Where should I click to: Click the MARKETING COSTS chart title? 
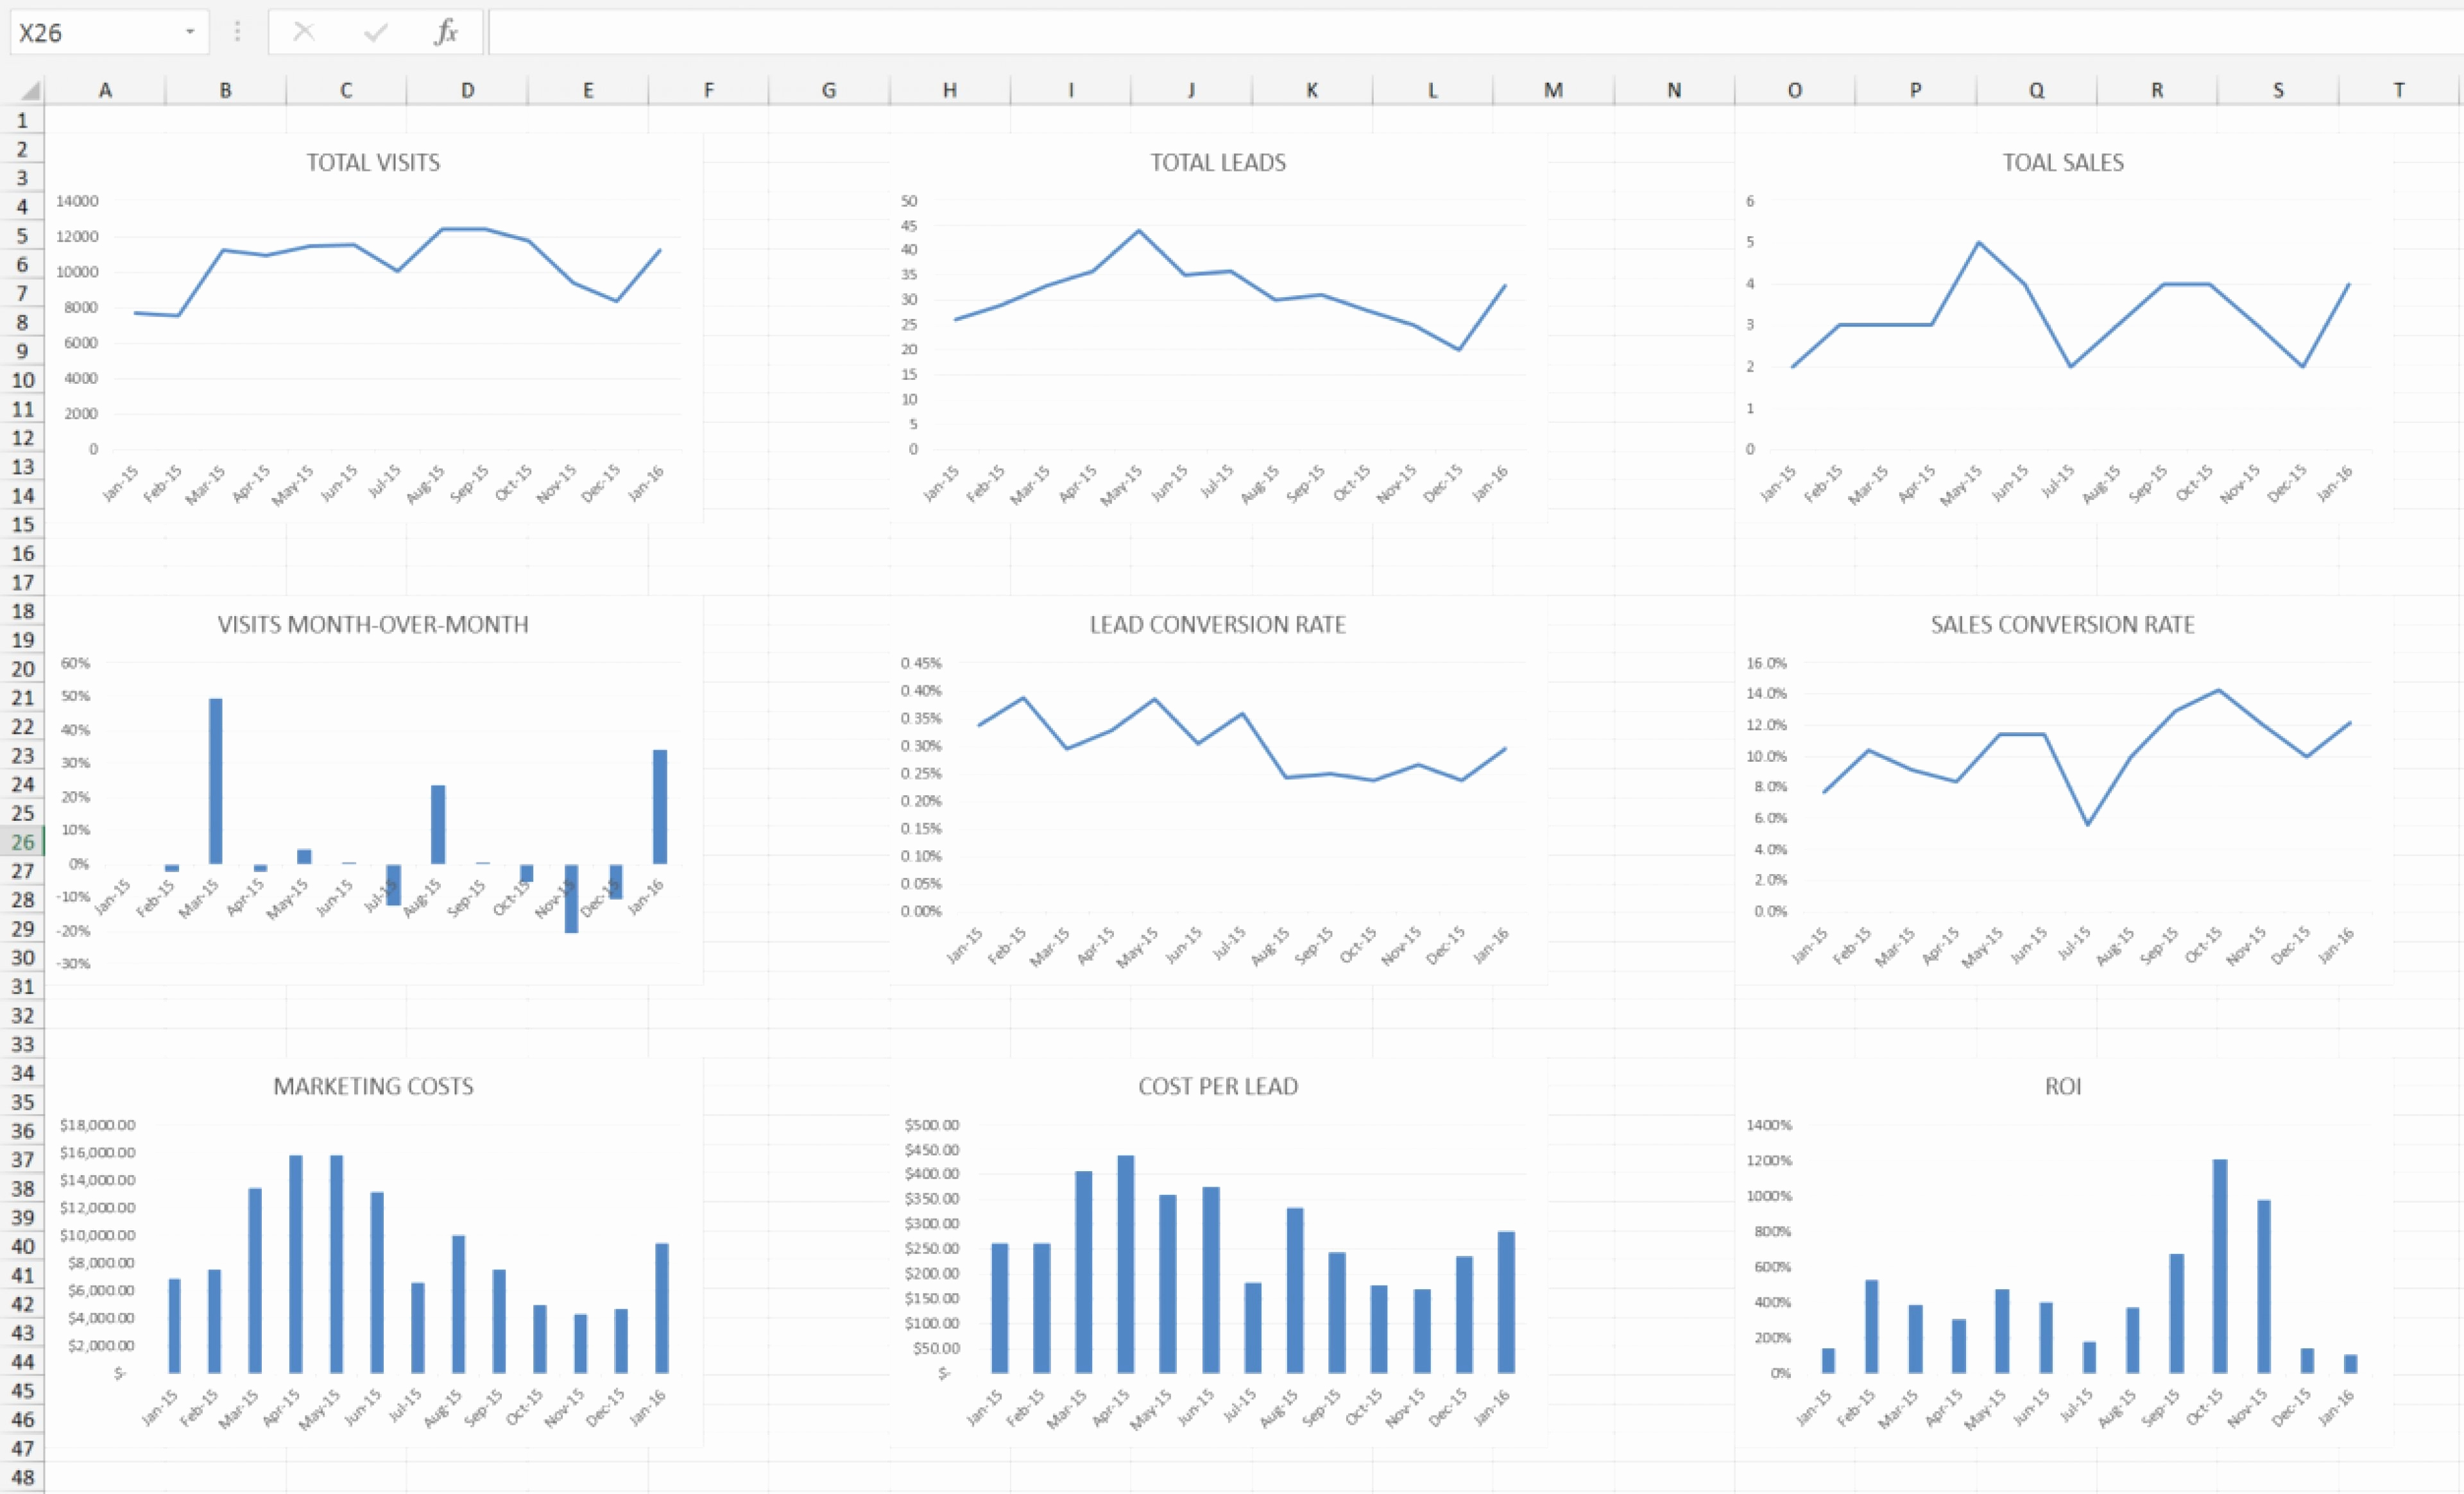point(373,1086)
